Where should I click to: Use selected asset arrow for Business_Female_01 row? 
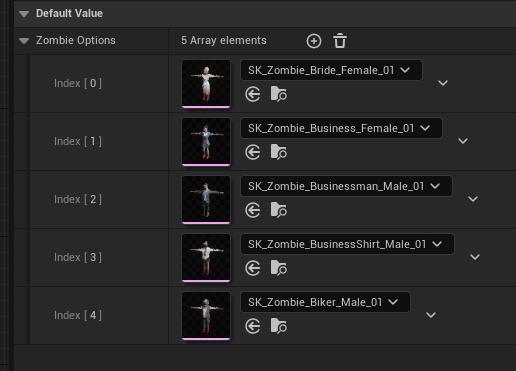point(253,152)
